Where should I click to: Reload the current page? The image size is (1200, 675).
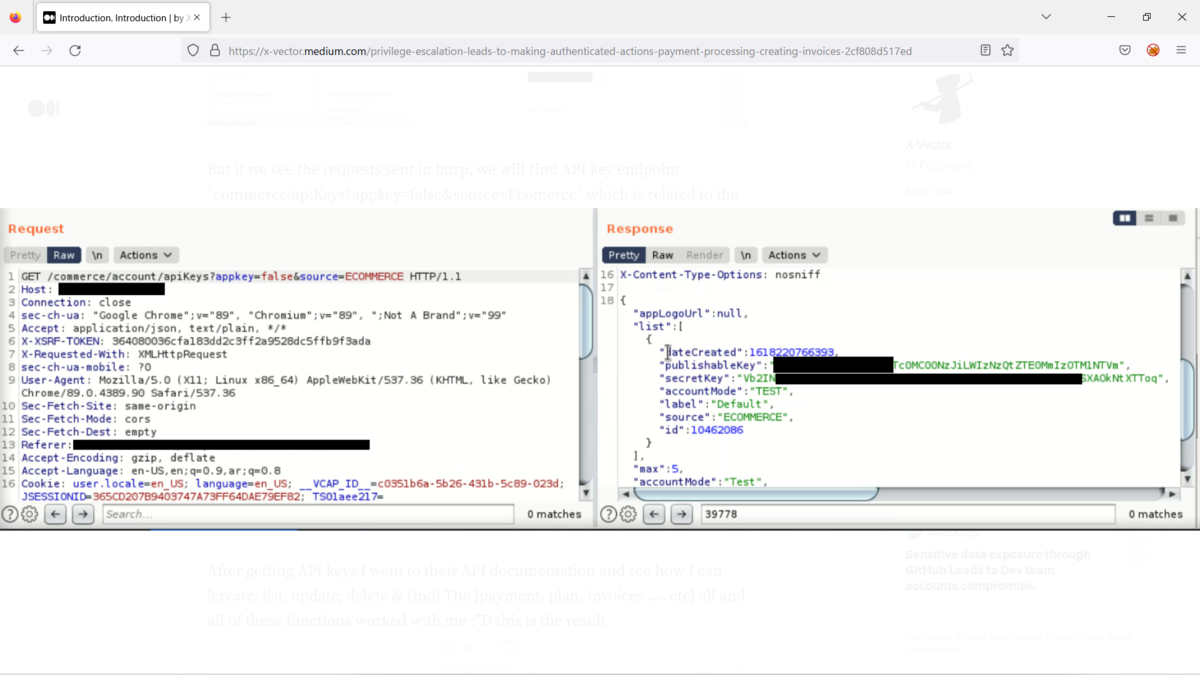coord(75,50)
